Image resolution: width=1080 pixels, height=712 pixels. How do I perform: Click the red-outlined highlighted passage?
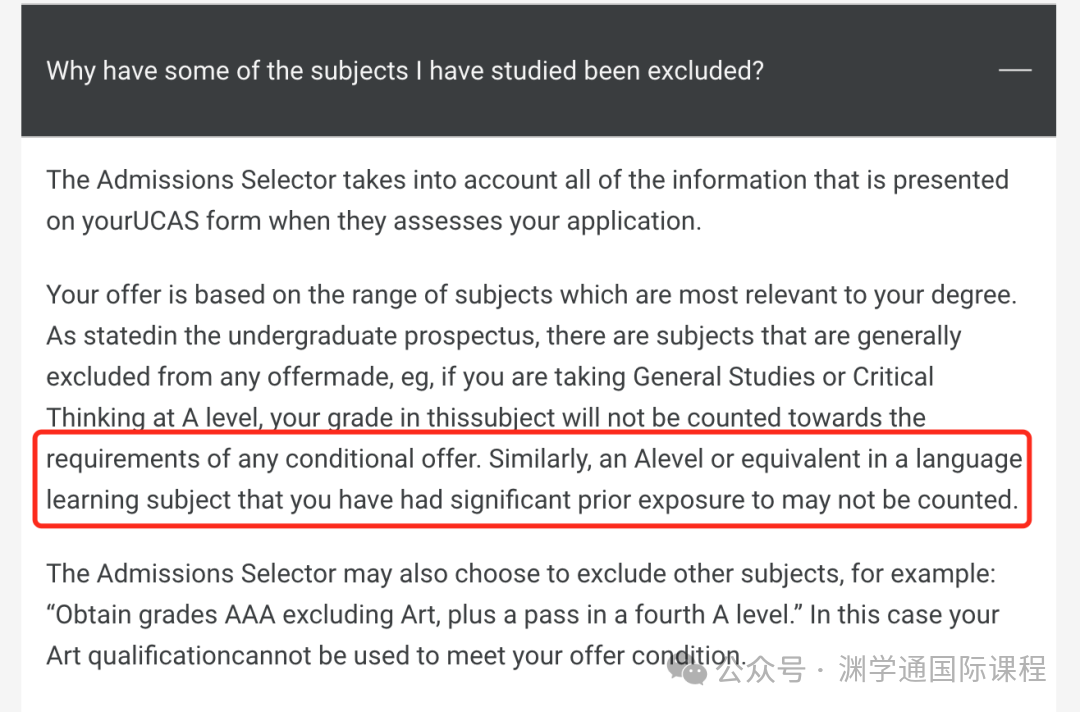click(x=533, y=479)
